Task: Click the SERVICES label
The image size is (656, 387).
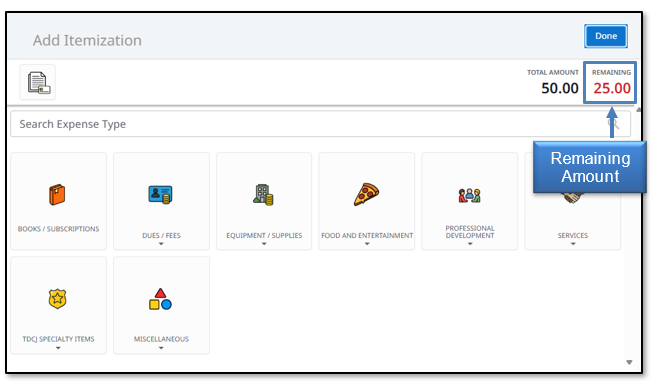Action: [573, 236]
